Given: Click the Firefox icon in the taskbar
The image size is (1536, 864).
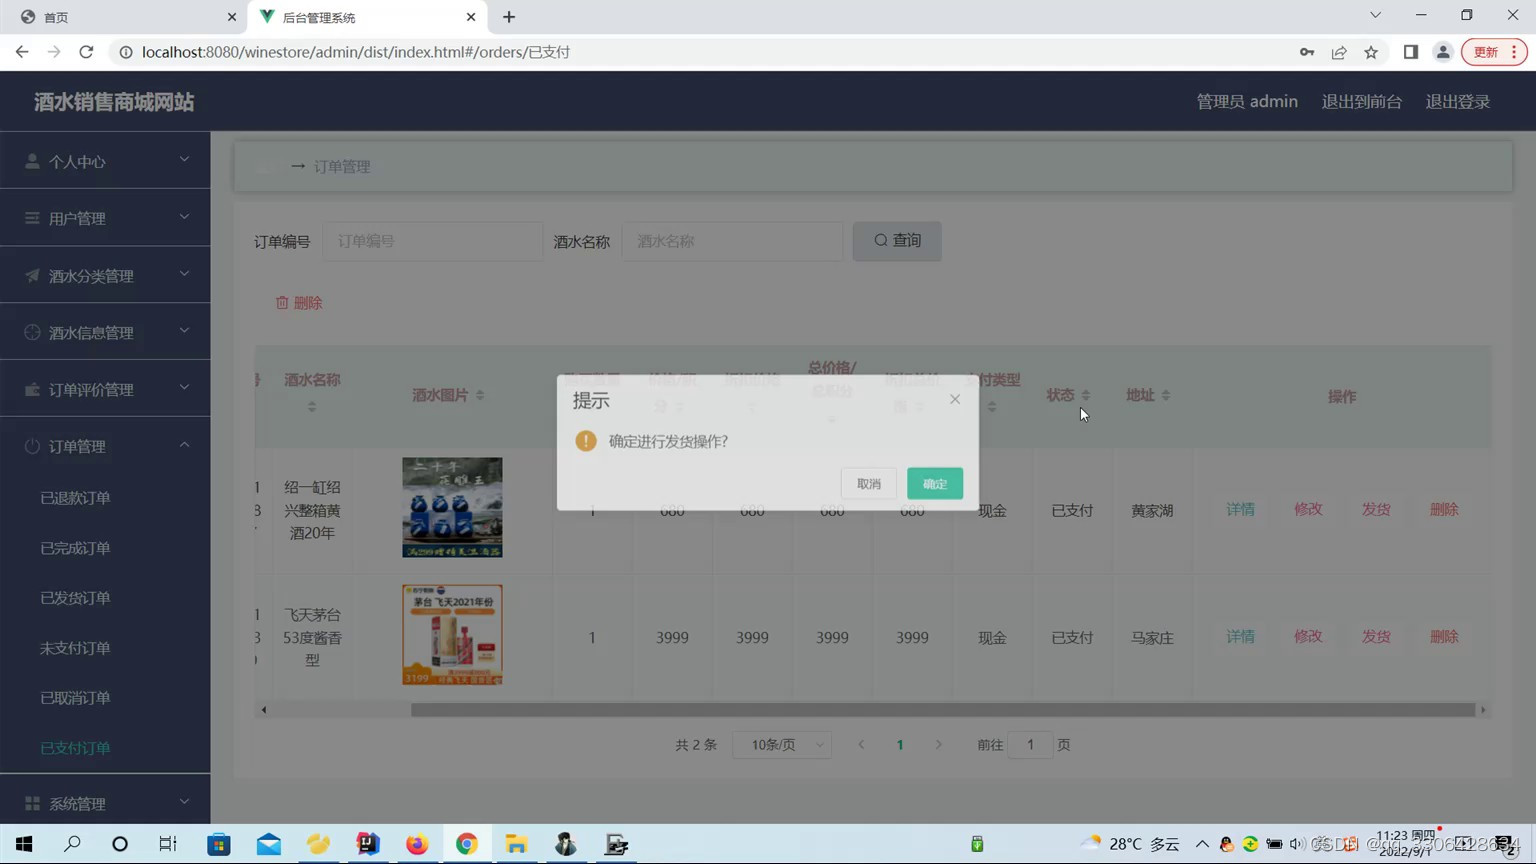Looking at the screenshot, I should (417, 844).
